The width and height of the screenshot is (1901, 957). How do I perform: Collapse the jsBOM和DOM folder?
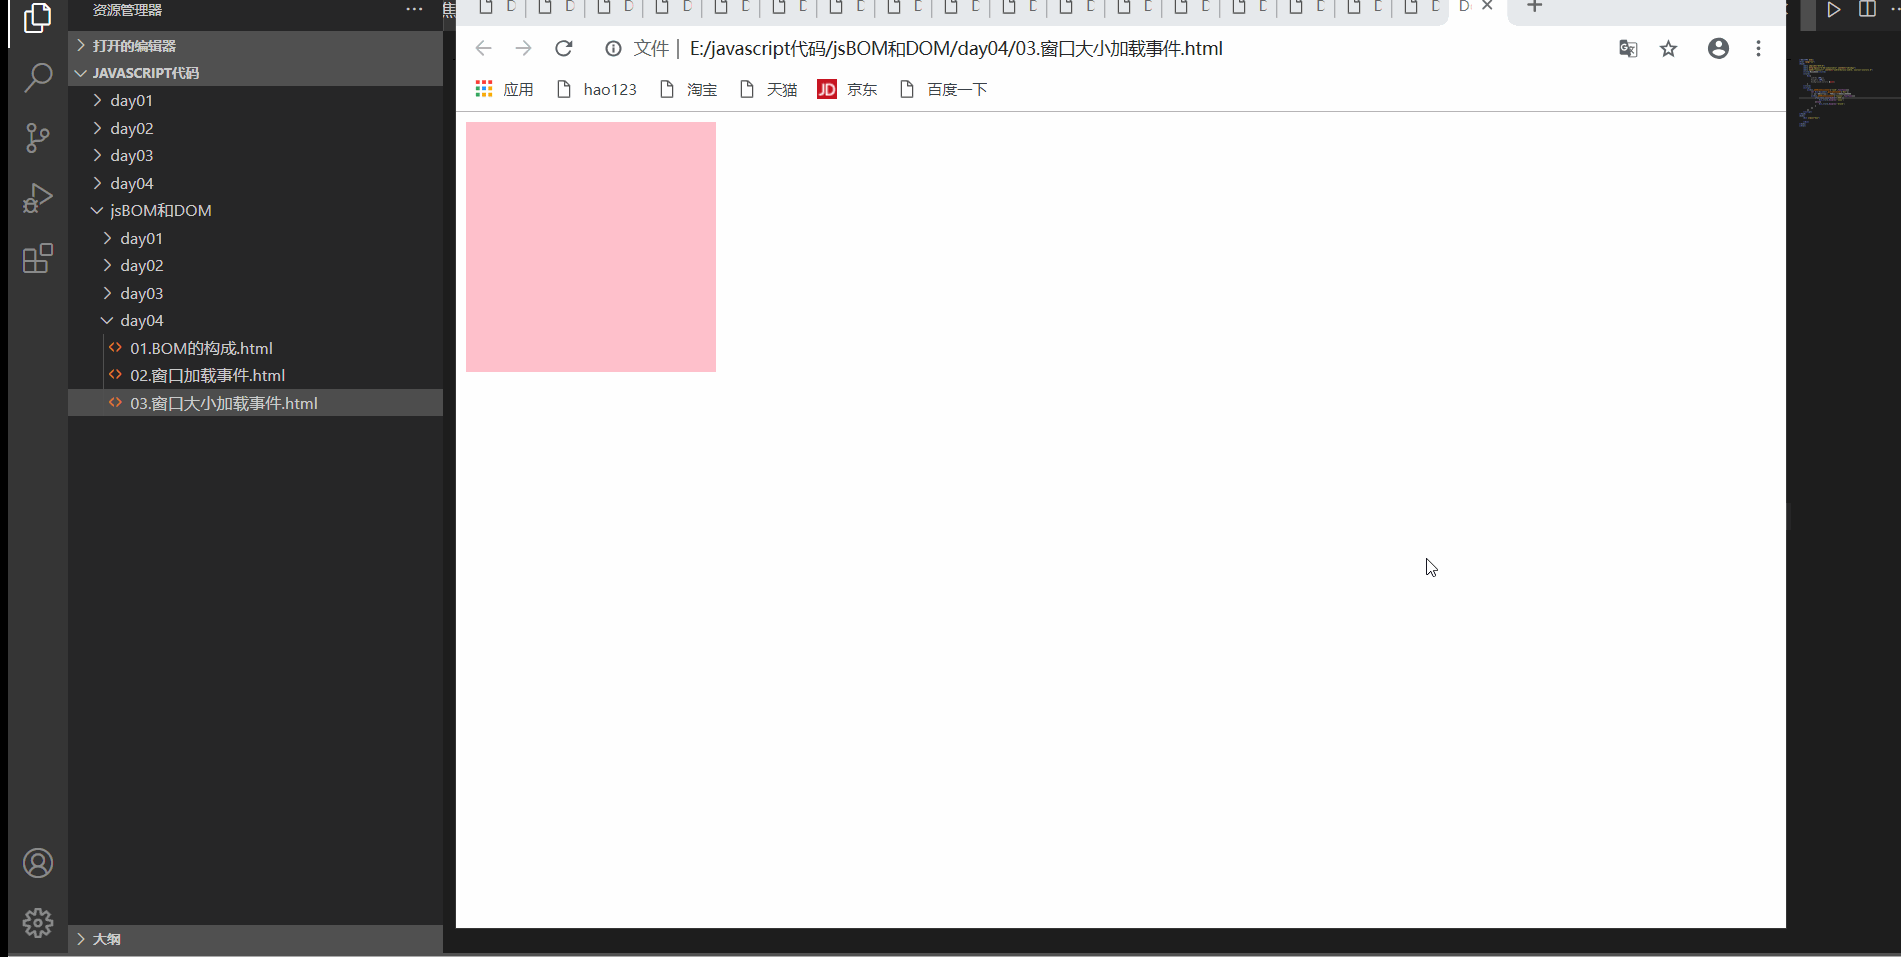click(255, 210)
